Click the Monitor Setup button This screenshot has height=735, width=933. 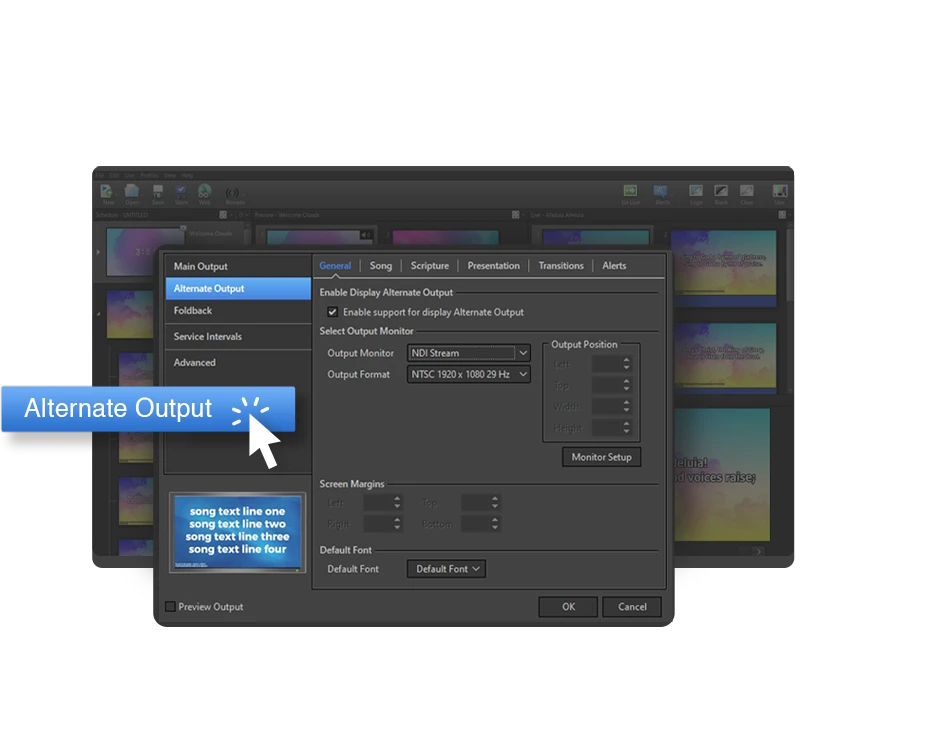602,457
